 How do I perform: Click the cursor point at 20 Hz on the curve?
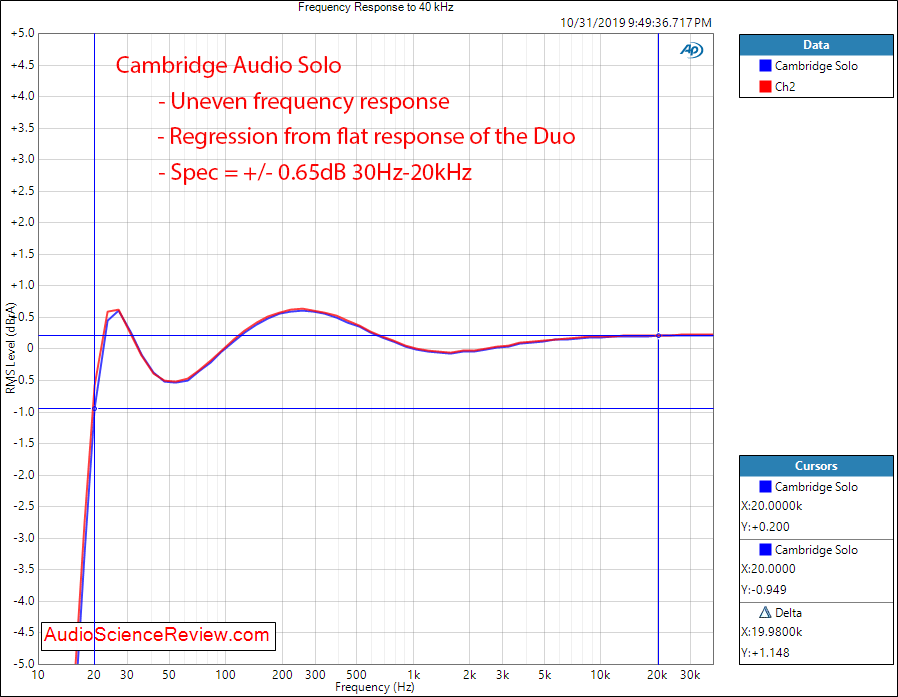coord(94,408)
